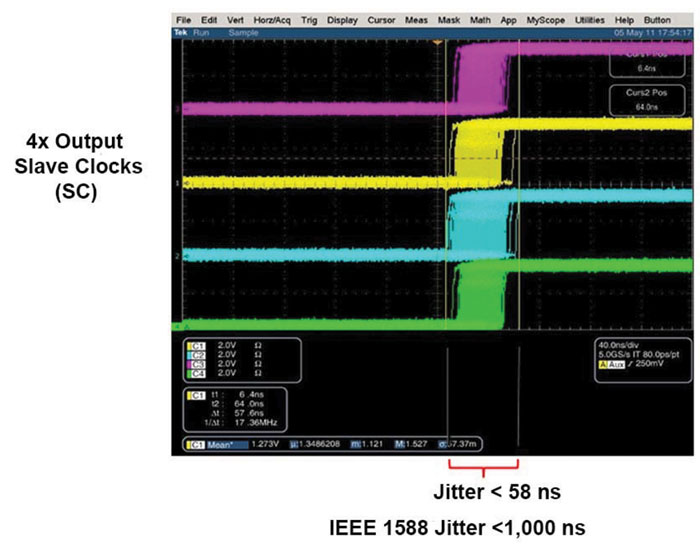Viewport: 700px width, 548px height.
Task: Click the C4 green channel badge
Action: 190,372
